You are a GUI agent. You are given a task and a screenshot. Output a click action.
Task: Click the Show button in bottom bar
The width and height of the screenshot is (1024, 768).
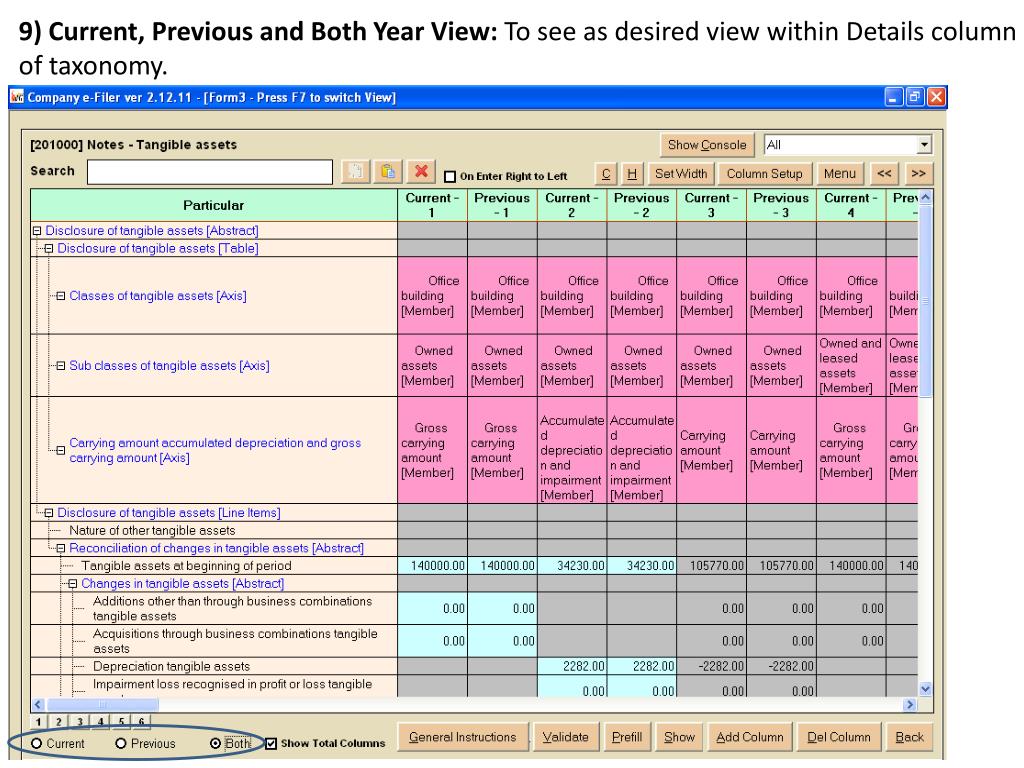tap(679, 737)
